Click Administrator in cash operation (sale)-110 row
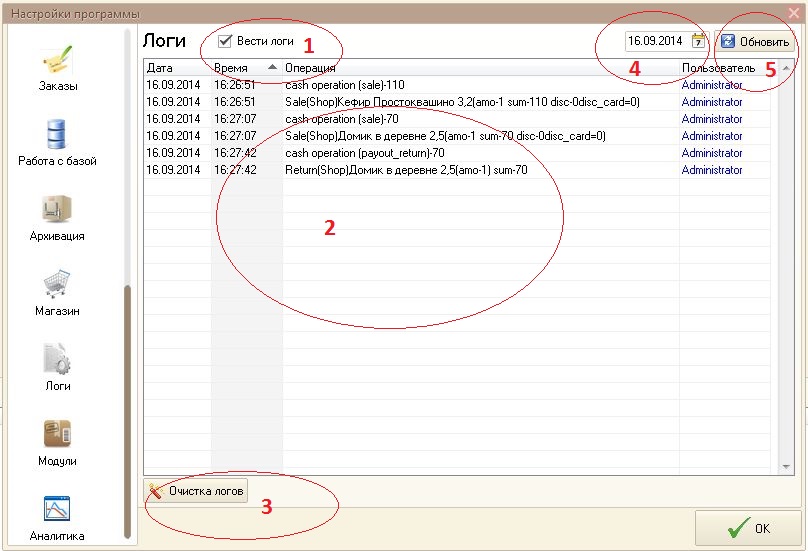The width and height of the screenshot is (808, 551). click(712, 85)
